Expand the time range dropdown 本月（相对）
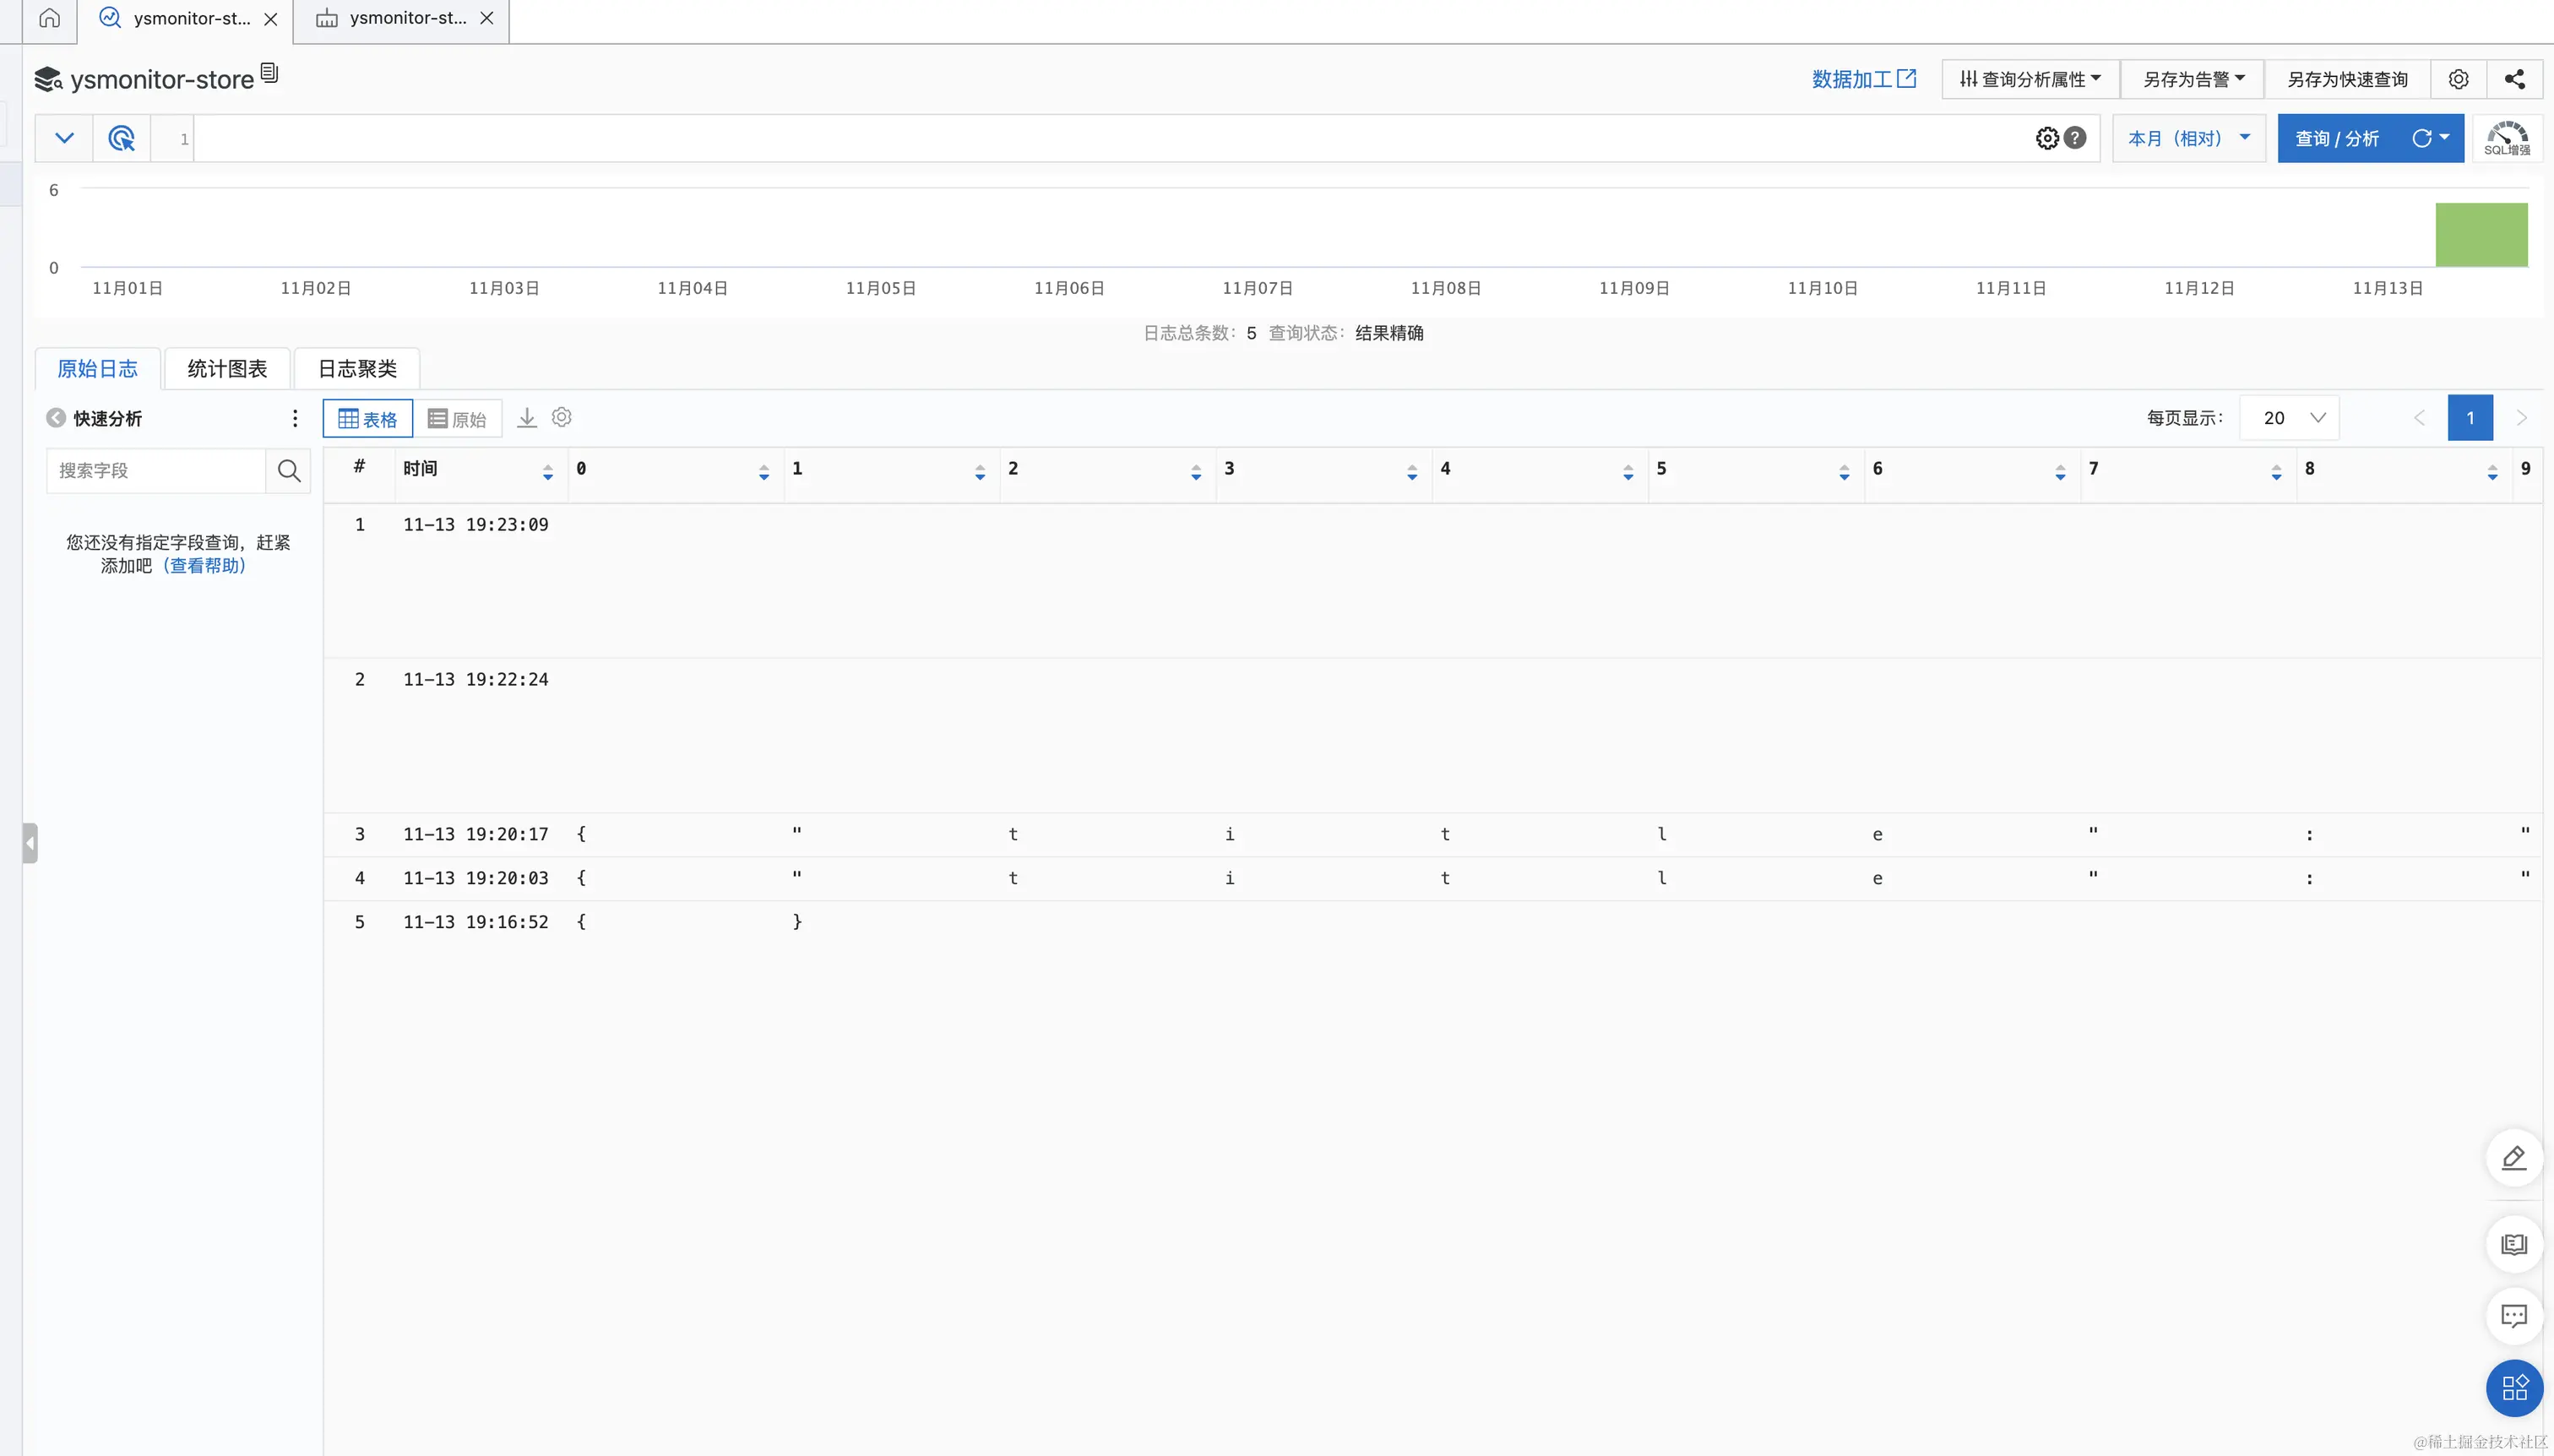 coord(2188,138)
